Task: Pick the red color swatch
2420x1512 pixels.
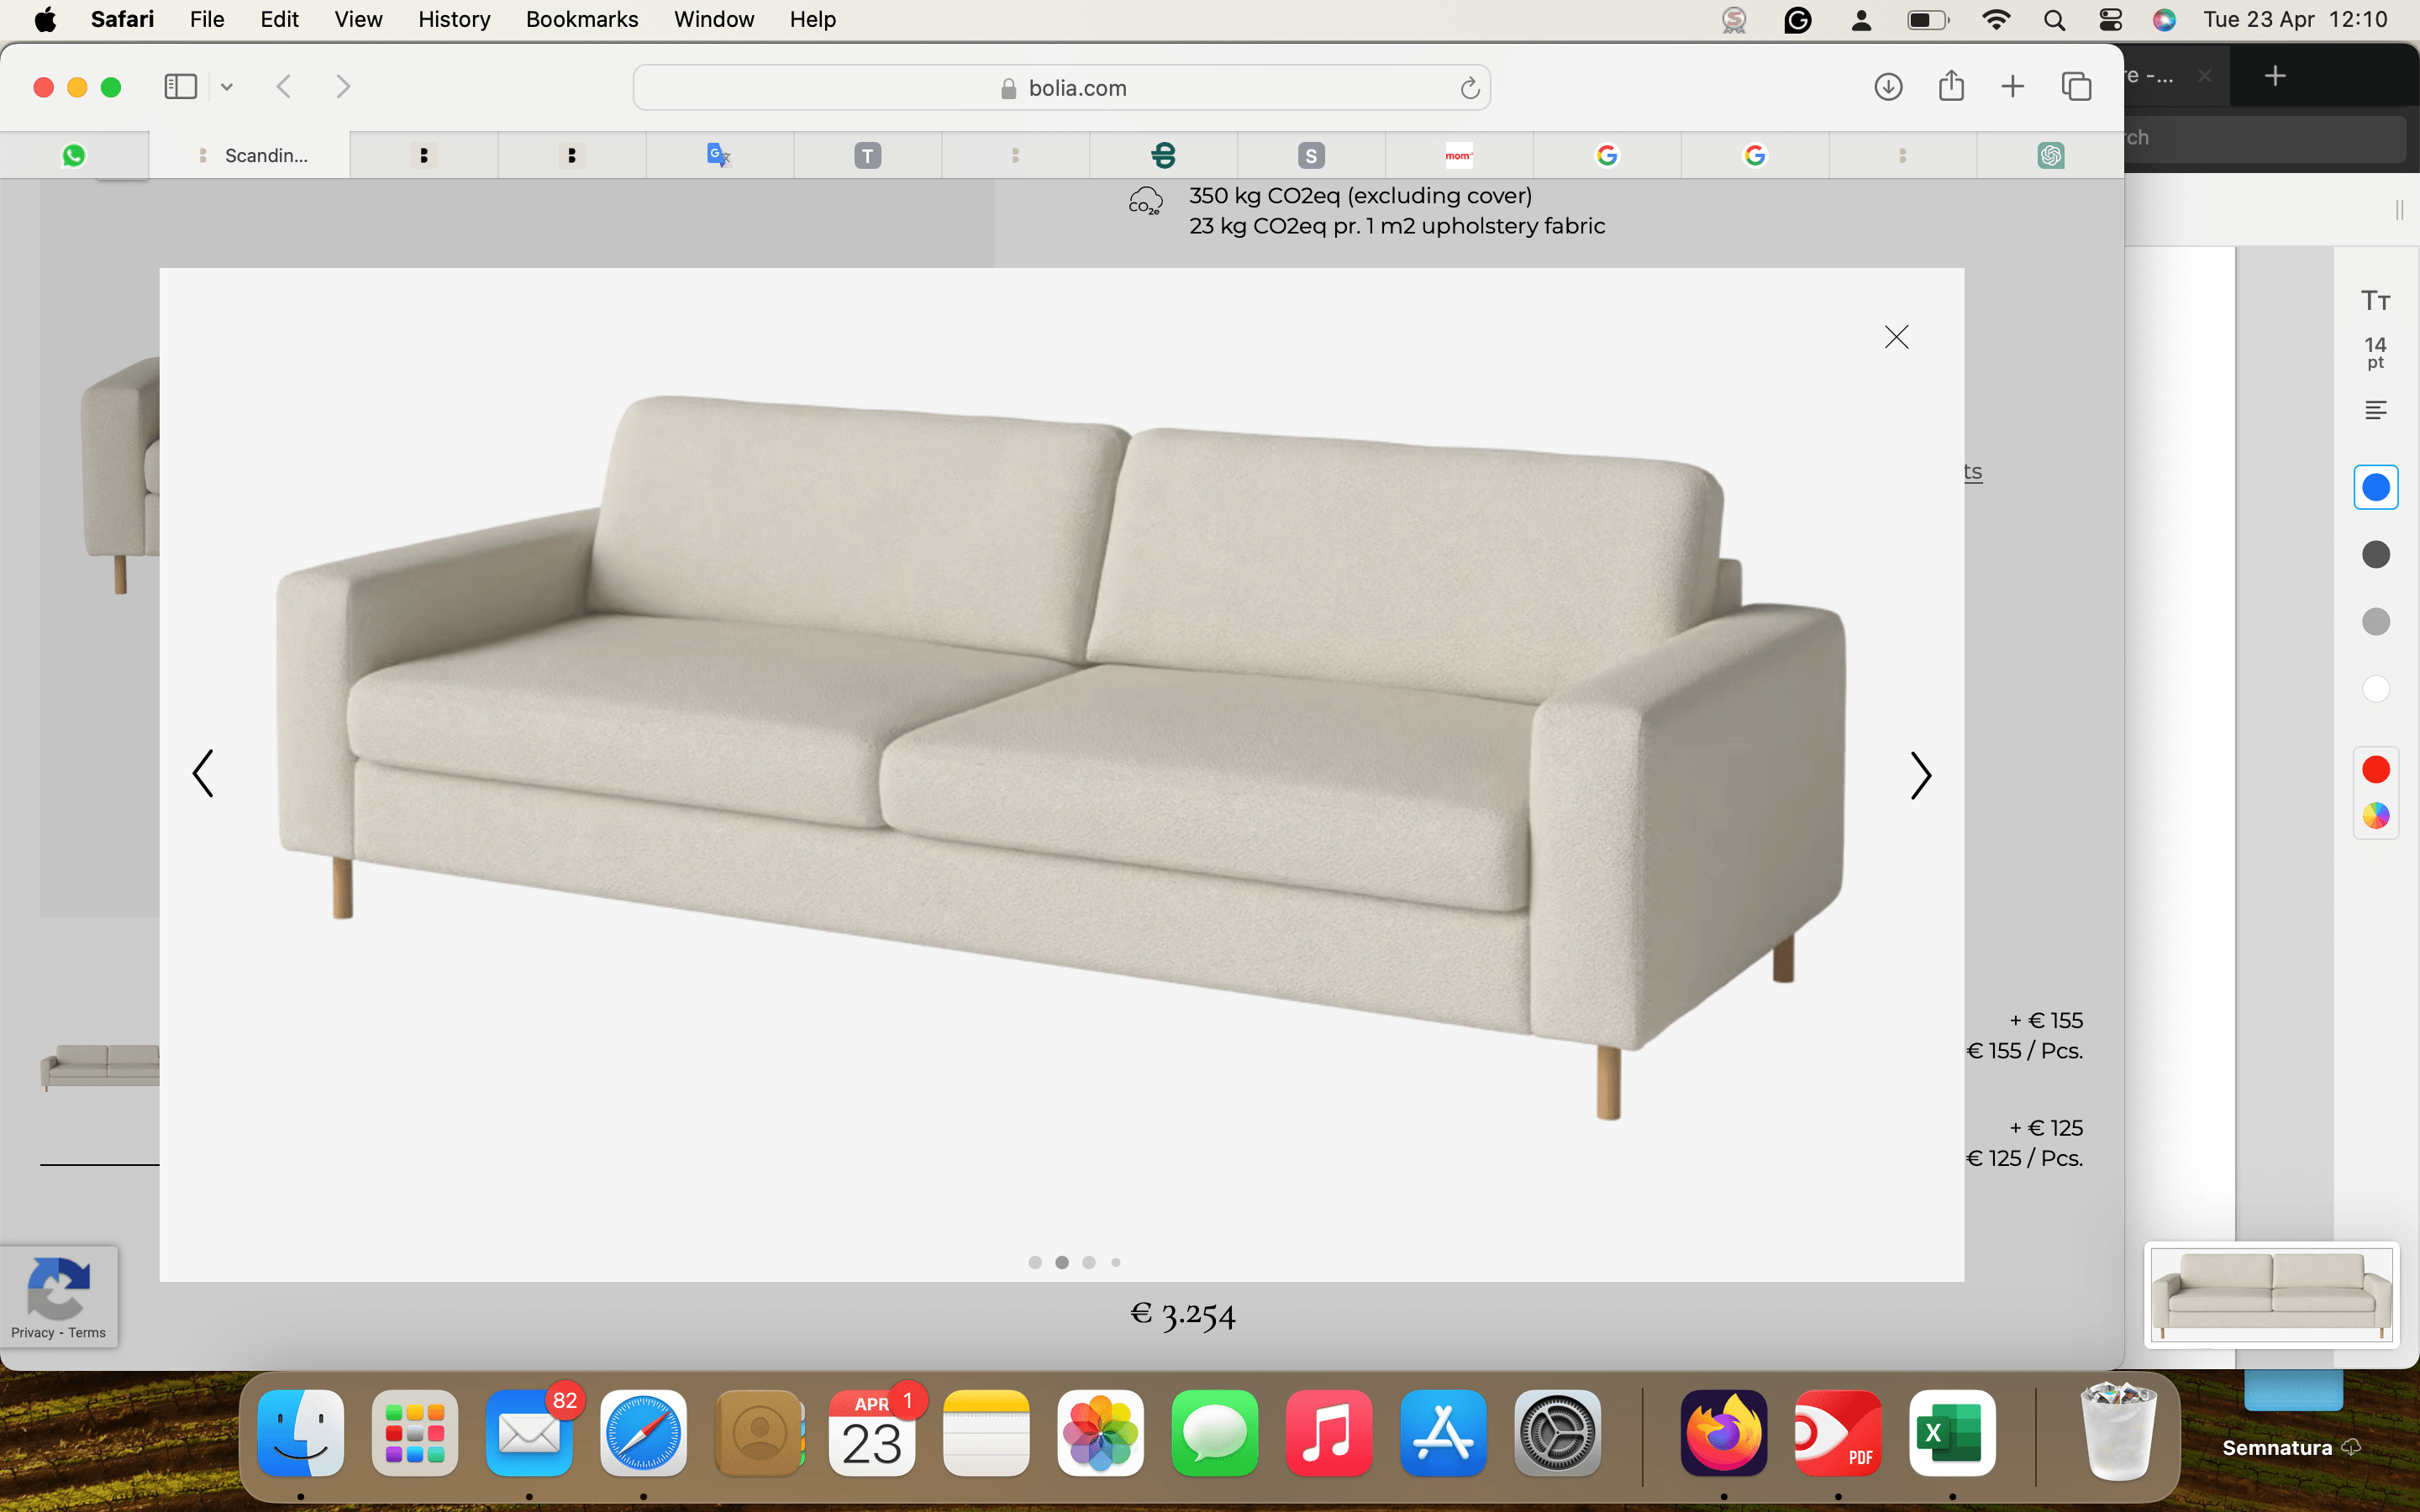Action: click(x=2376, y=769)
